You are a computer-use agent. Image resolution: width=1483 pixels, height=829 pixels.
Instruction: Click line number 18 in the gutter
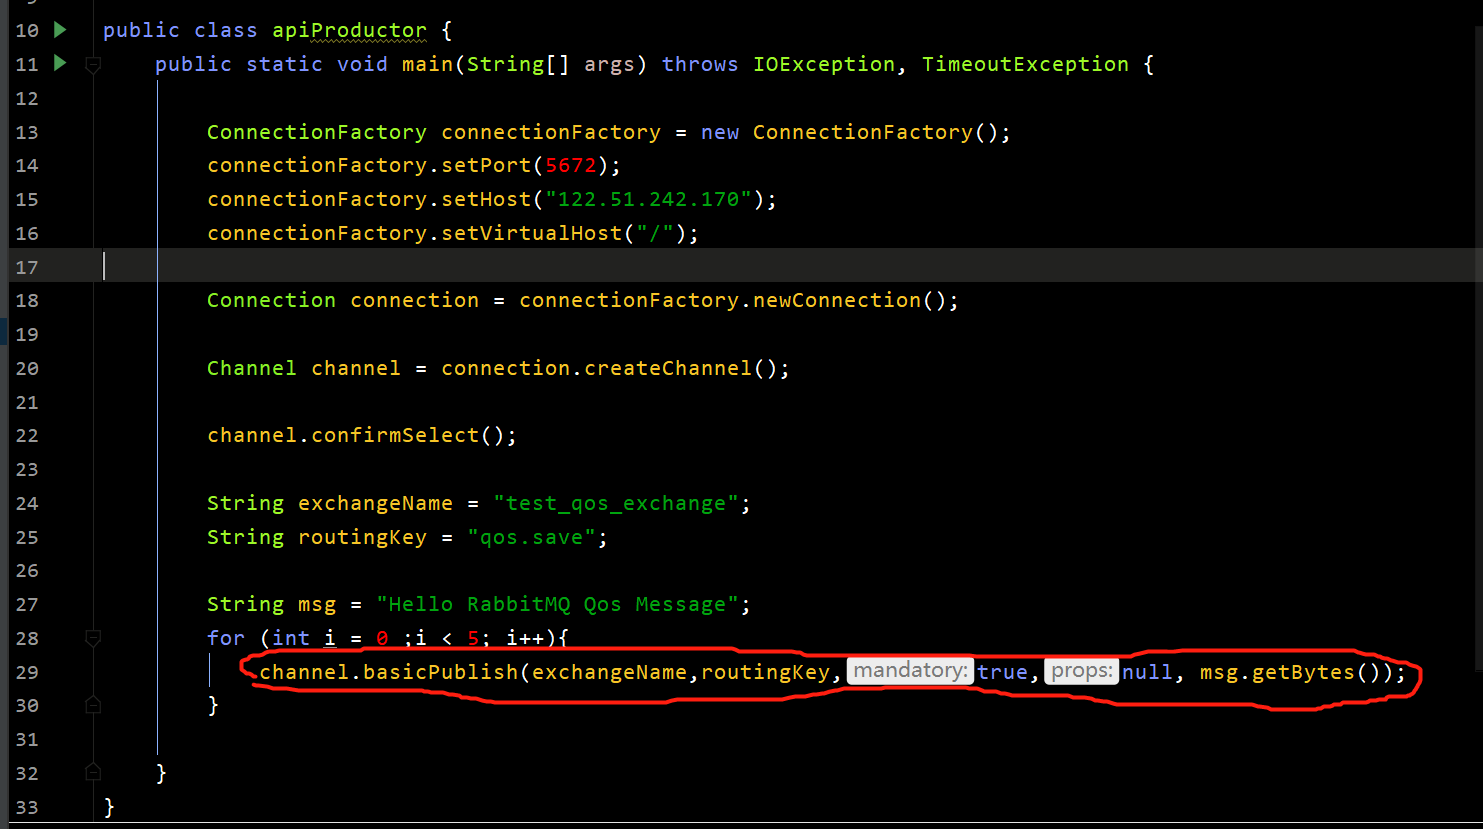pyautogui.click(x=27, y=300)
